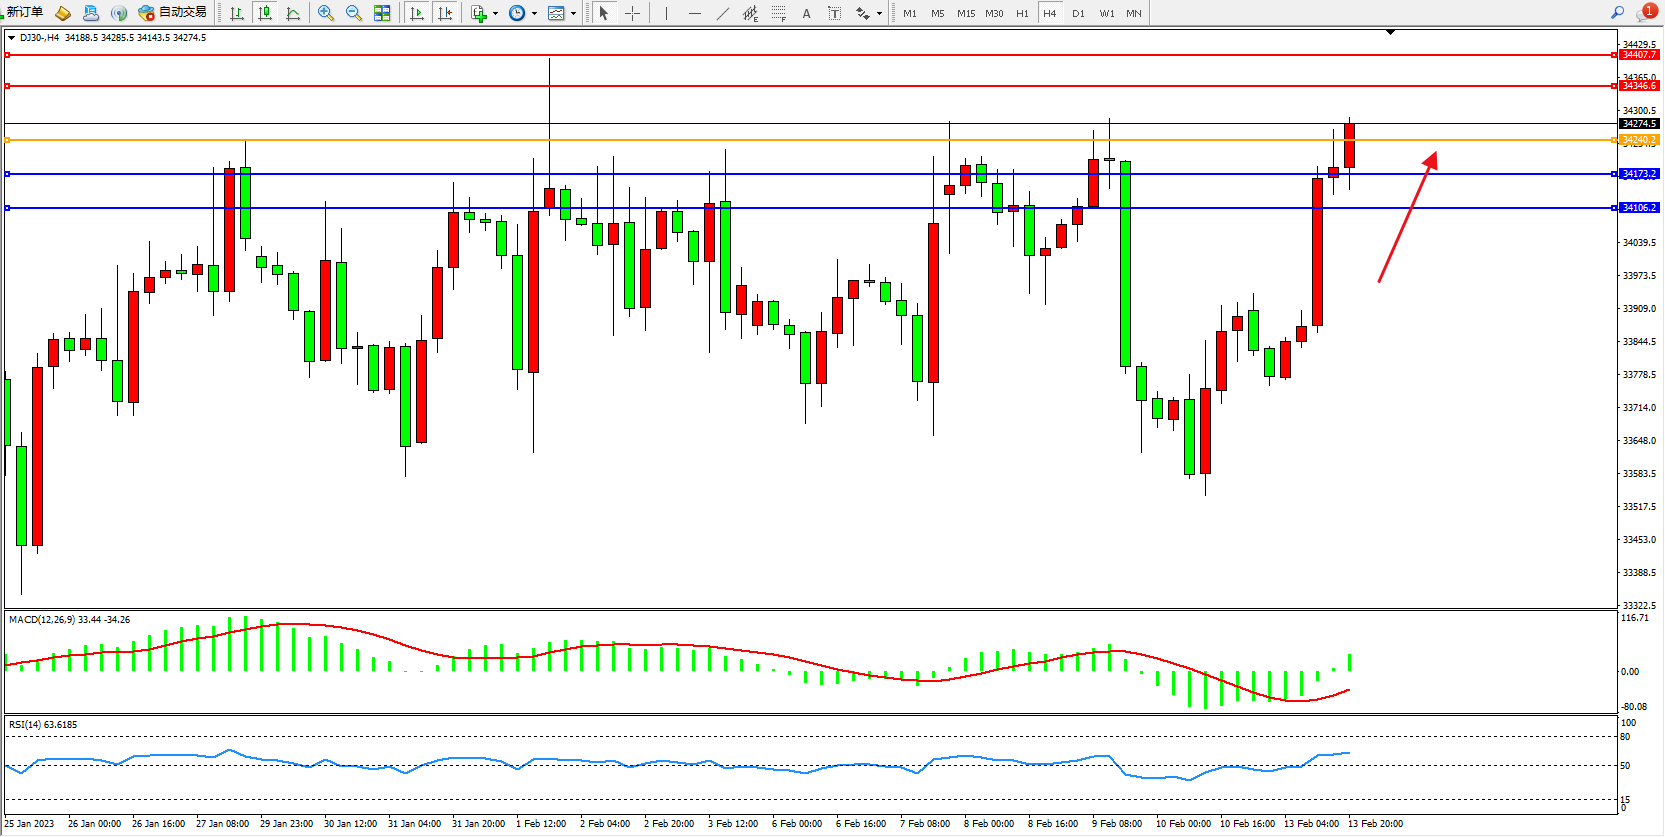The width and height of the screenshot is (1665, 837).
Task: Pick the text label 'A' tool
Action: 806,13
